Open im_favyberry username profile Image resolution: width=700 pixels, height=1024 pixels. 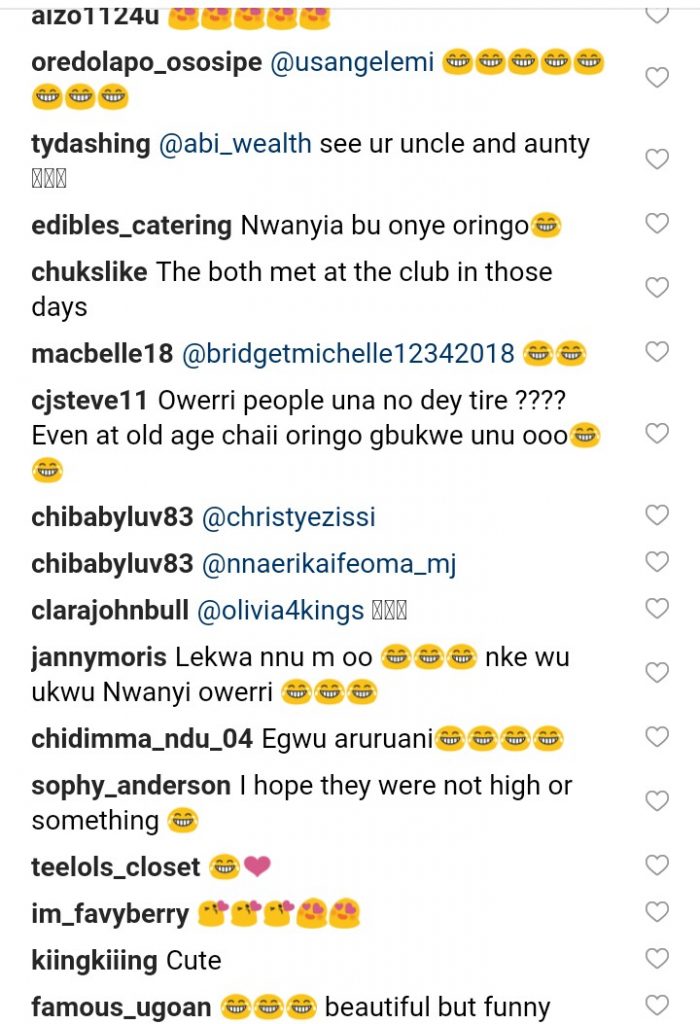point(110,914)
